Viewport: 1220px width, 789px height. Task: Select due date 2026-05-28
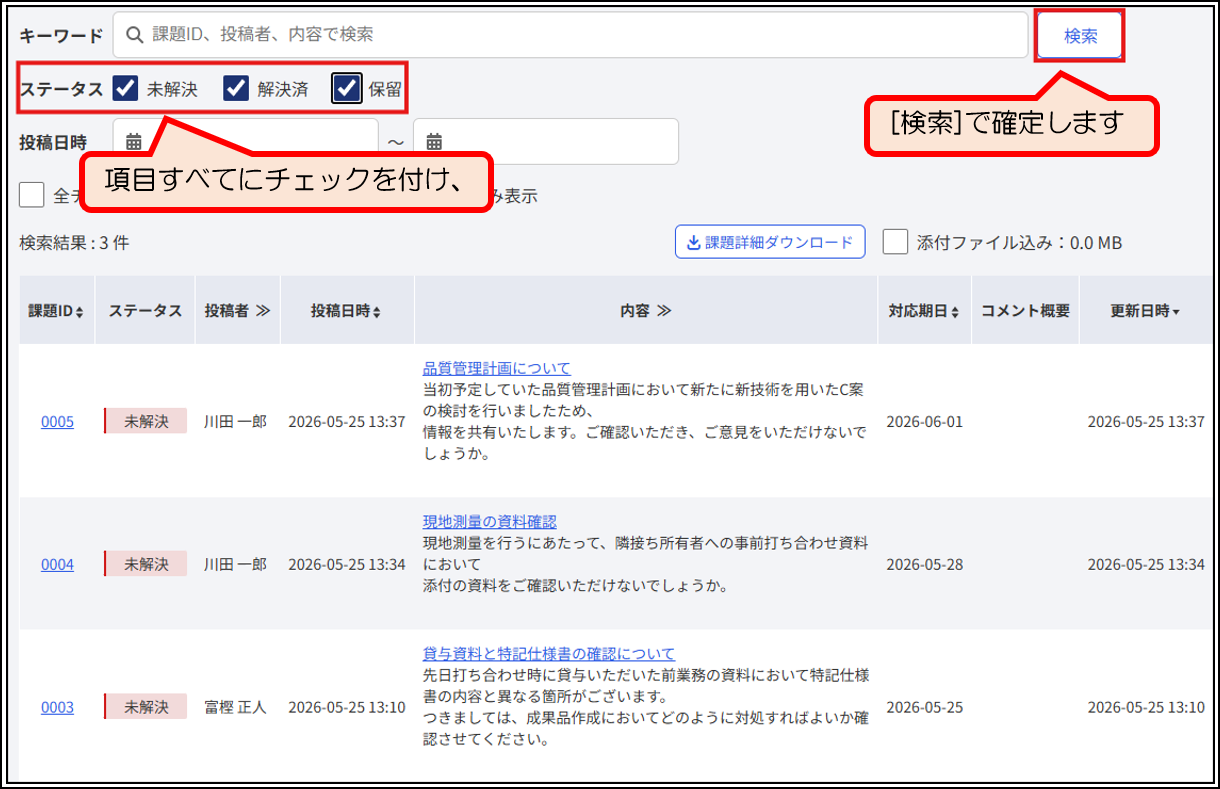[925, 564]
